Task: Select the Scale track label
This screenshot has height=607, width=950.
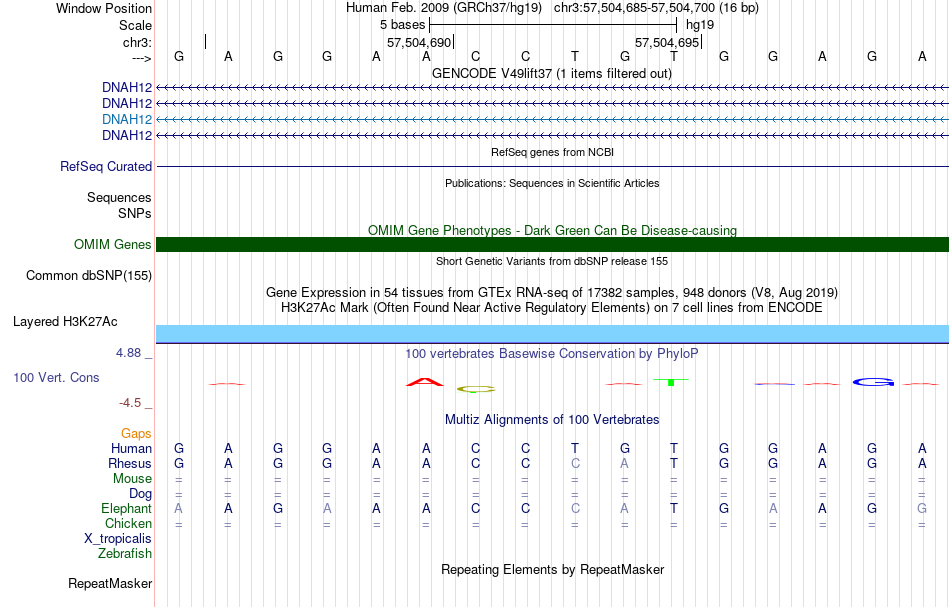Action: coord(135,25)
